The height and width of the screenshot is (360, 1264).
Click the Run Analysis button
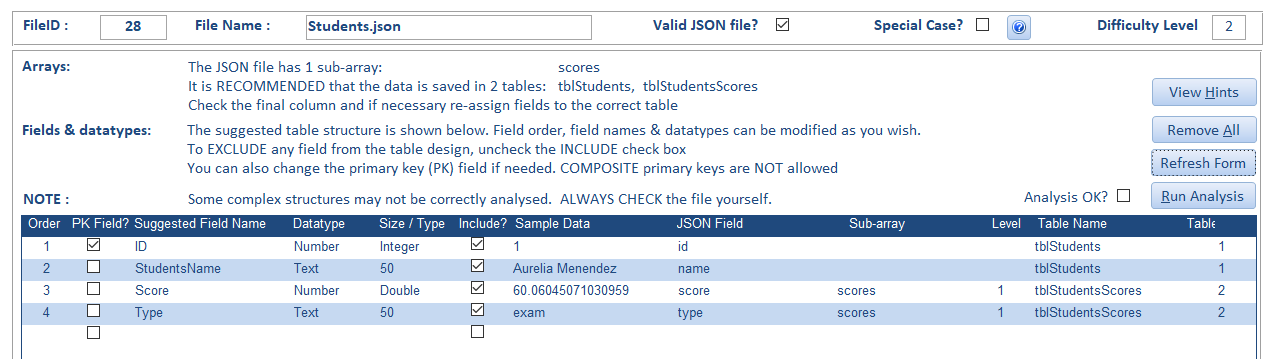point(1203,196)
